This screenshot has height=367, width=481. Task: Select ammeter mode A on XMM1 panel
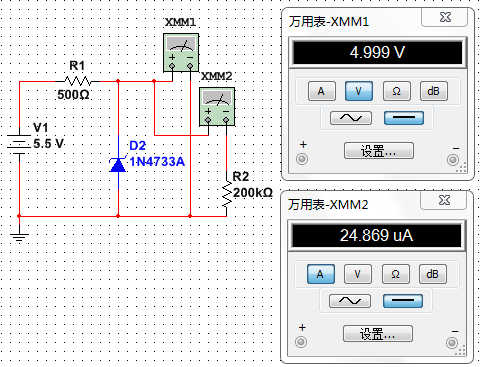(321, 91)
